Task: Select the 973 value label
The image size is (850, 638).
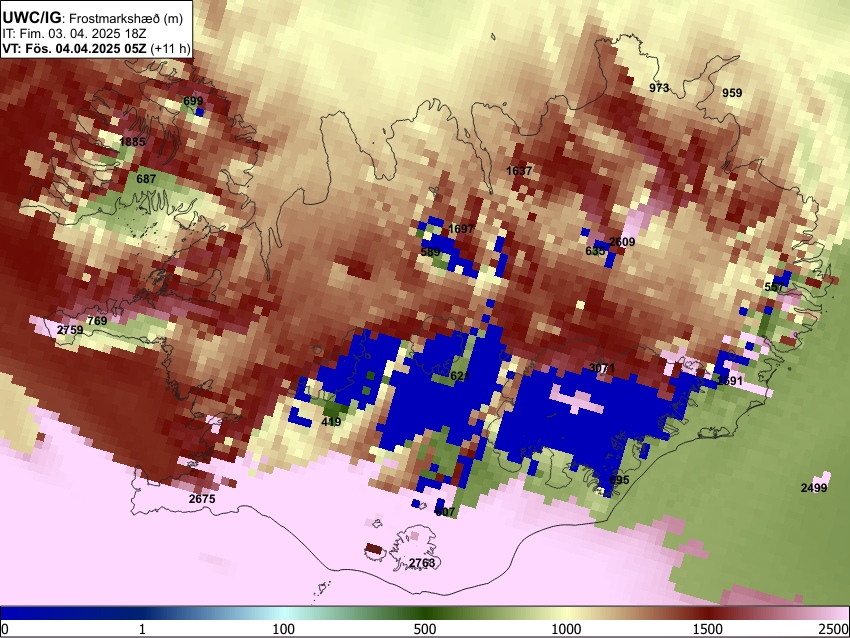Action: pos(659,88)
